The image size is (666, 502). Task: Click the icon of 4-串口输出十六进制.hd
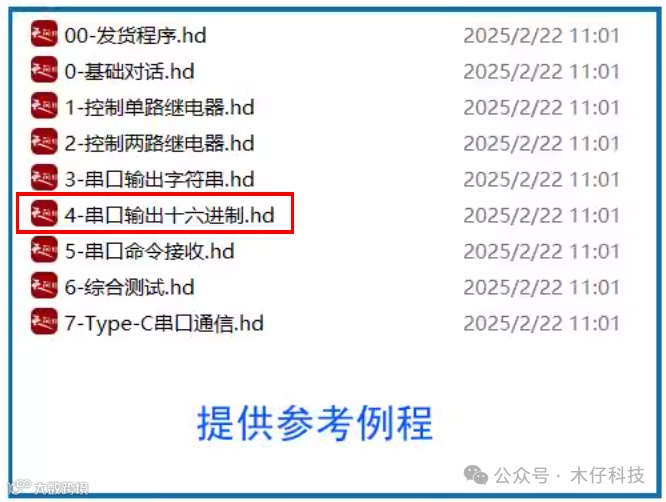pos(44,213)
